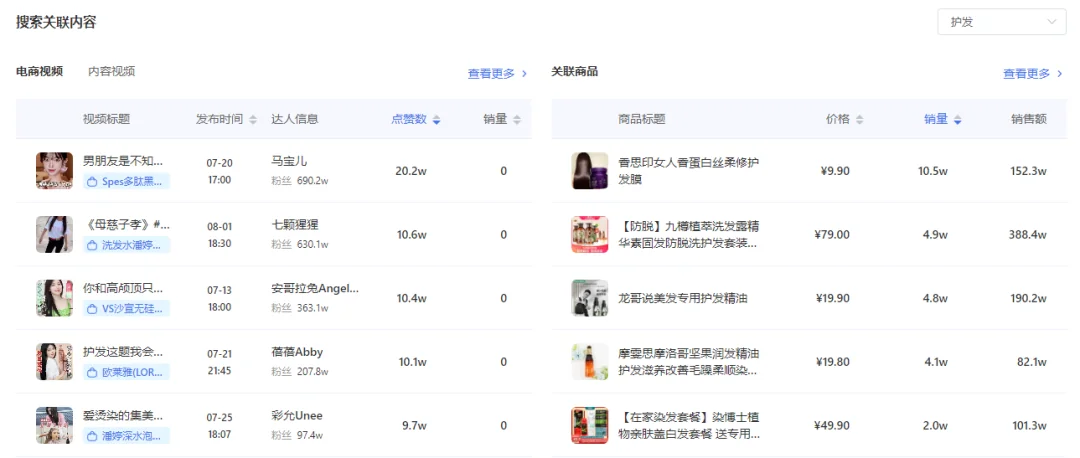Screen dimensions: 1080x458
Task: Sort products by 价格 arrows
Action: (859, 120)
